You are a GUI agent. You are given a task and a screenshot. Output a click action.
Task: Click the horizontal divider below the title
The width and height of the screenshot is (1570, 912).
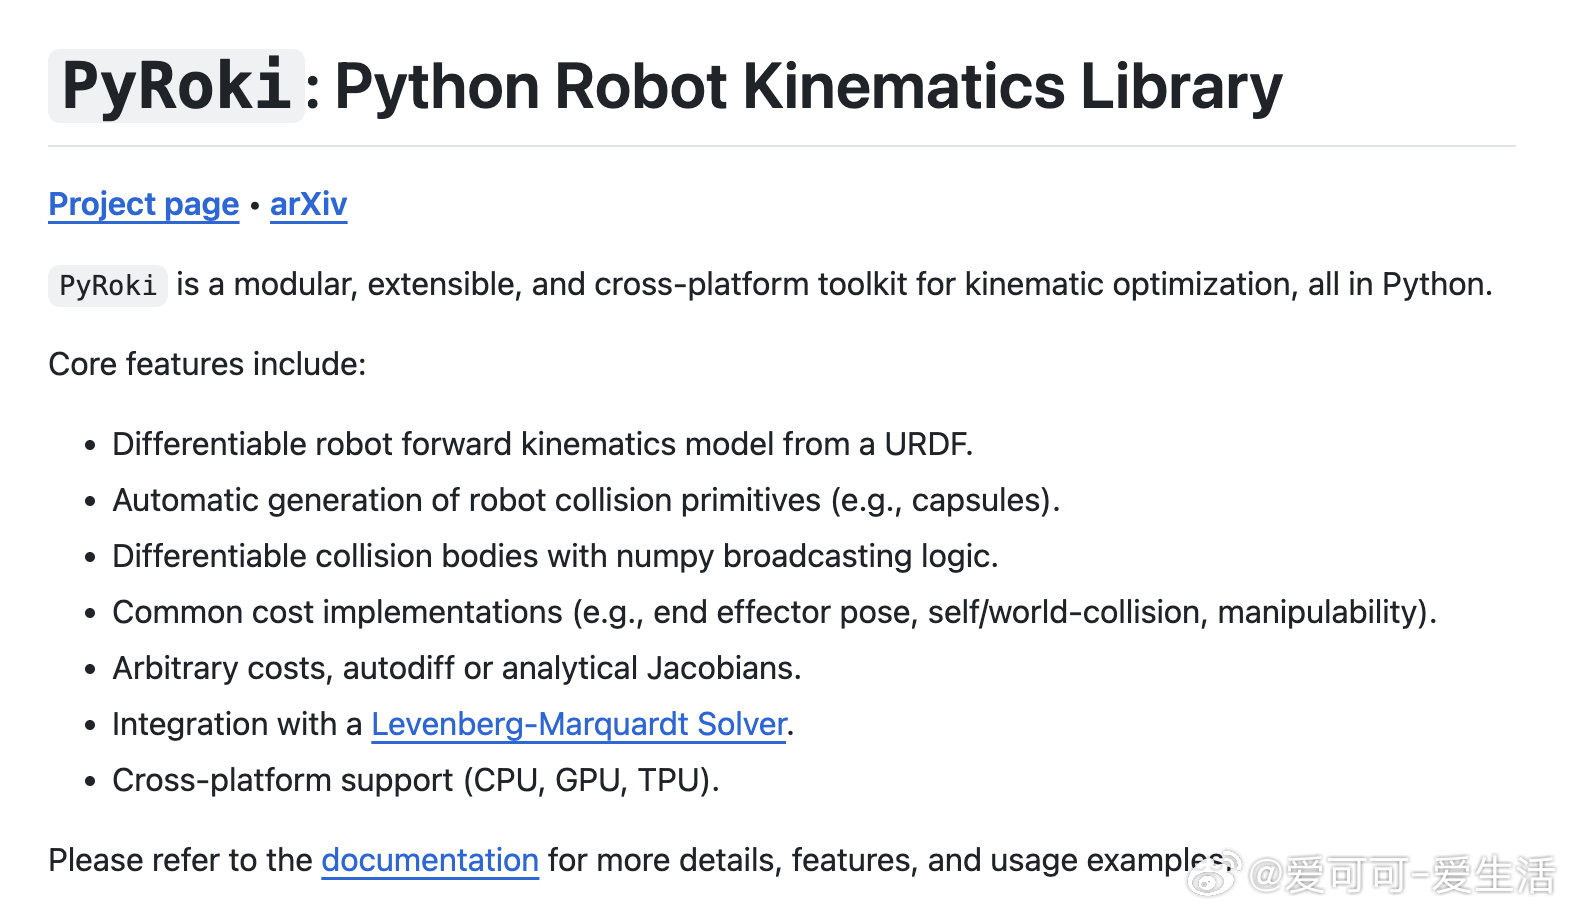tap(782, 146)
